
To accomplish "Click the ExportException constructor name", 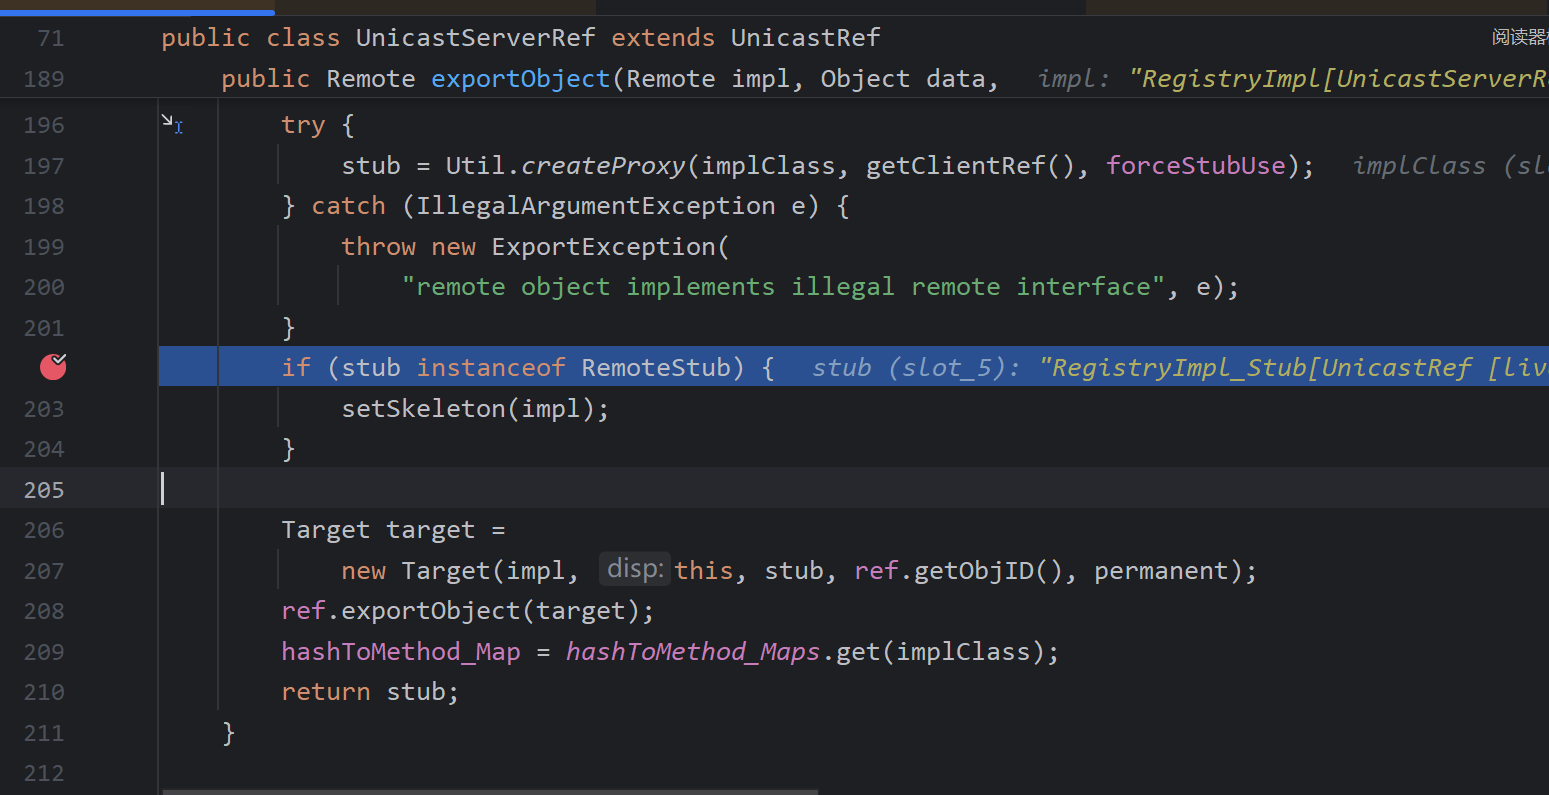I will pyautogui.click(x=604, y=246).
